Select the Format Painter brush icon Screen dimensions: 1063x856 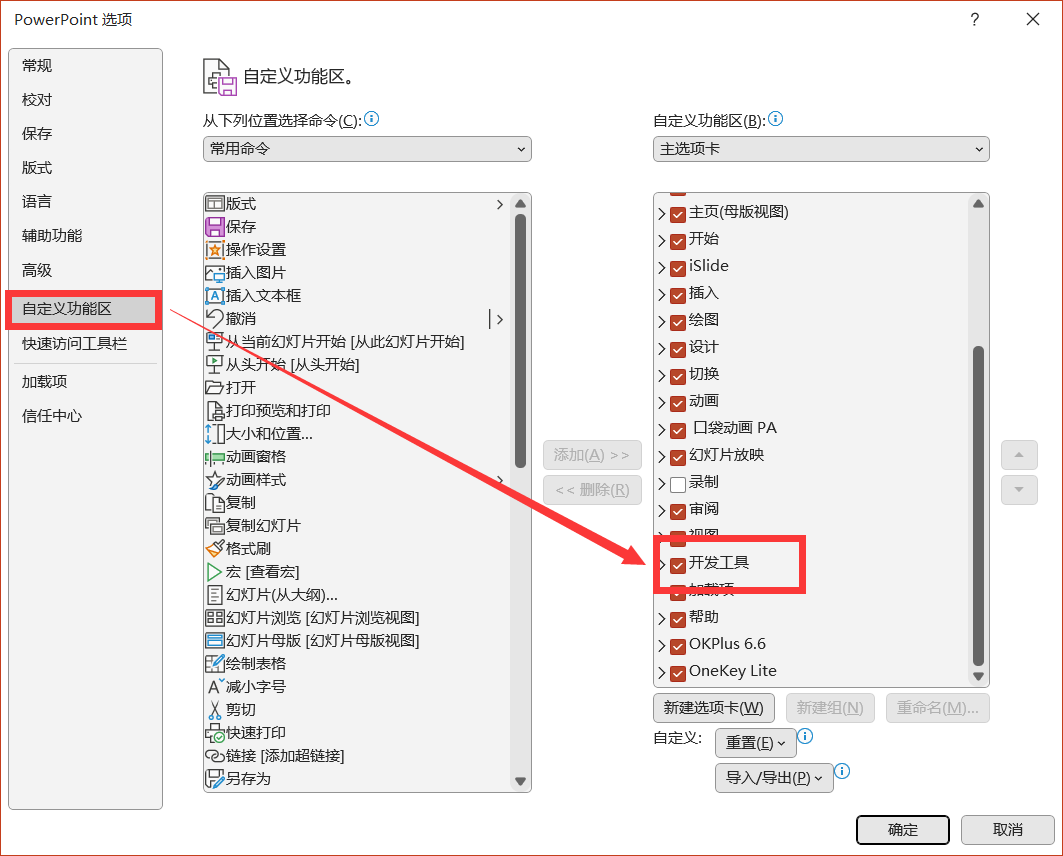pos(214,548)
